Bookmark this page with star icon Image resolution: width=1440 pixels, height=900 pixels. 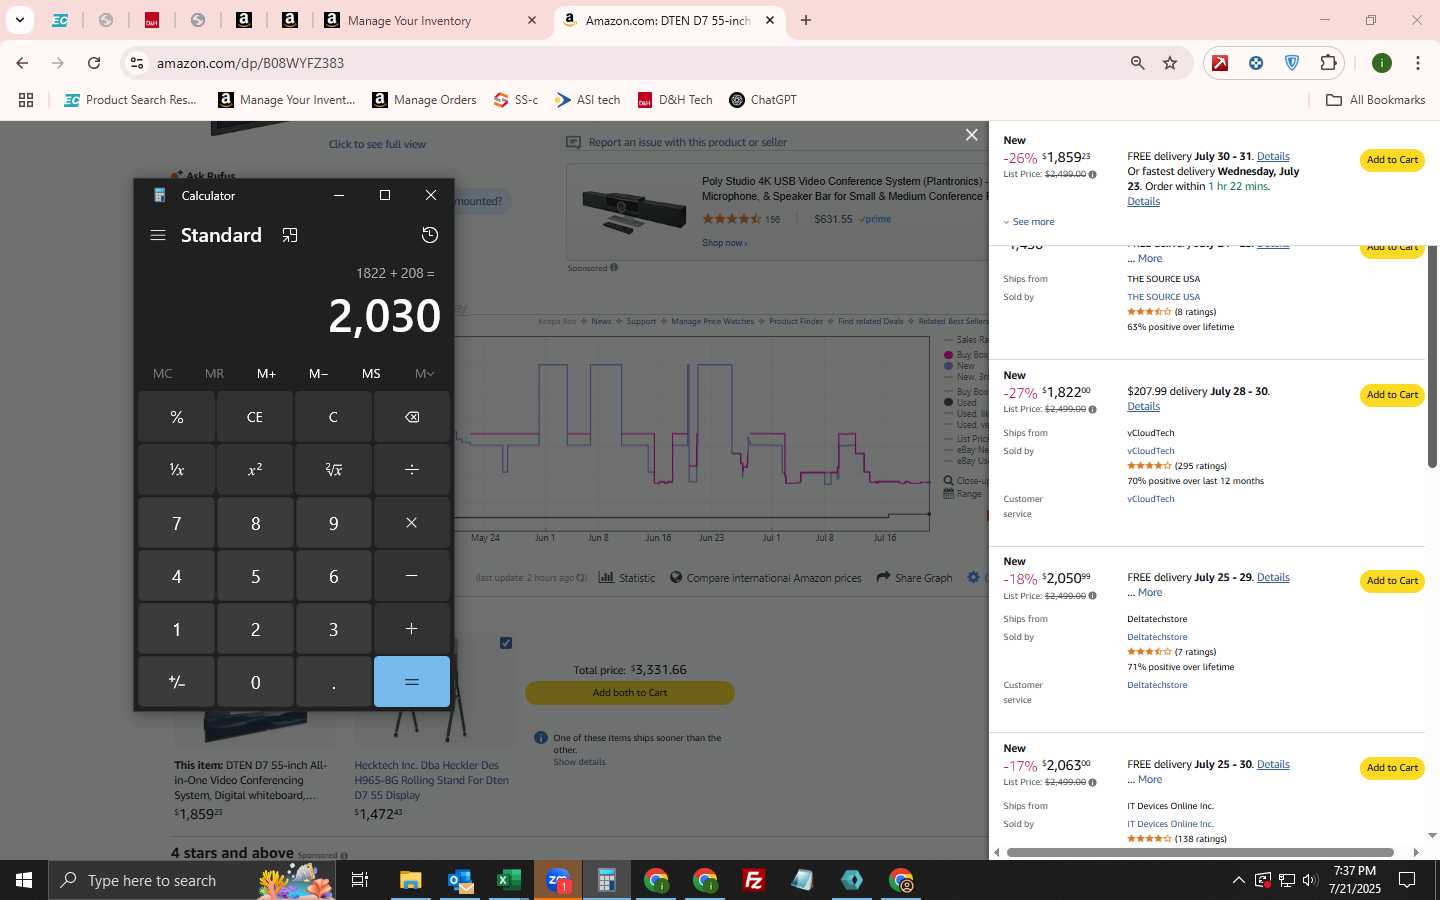[x=1170, y=63]
